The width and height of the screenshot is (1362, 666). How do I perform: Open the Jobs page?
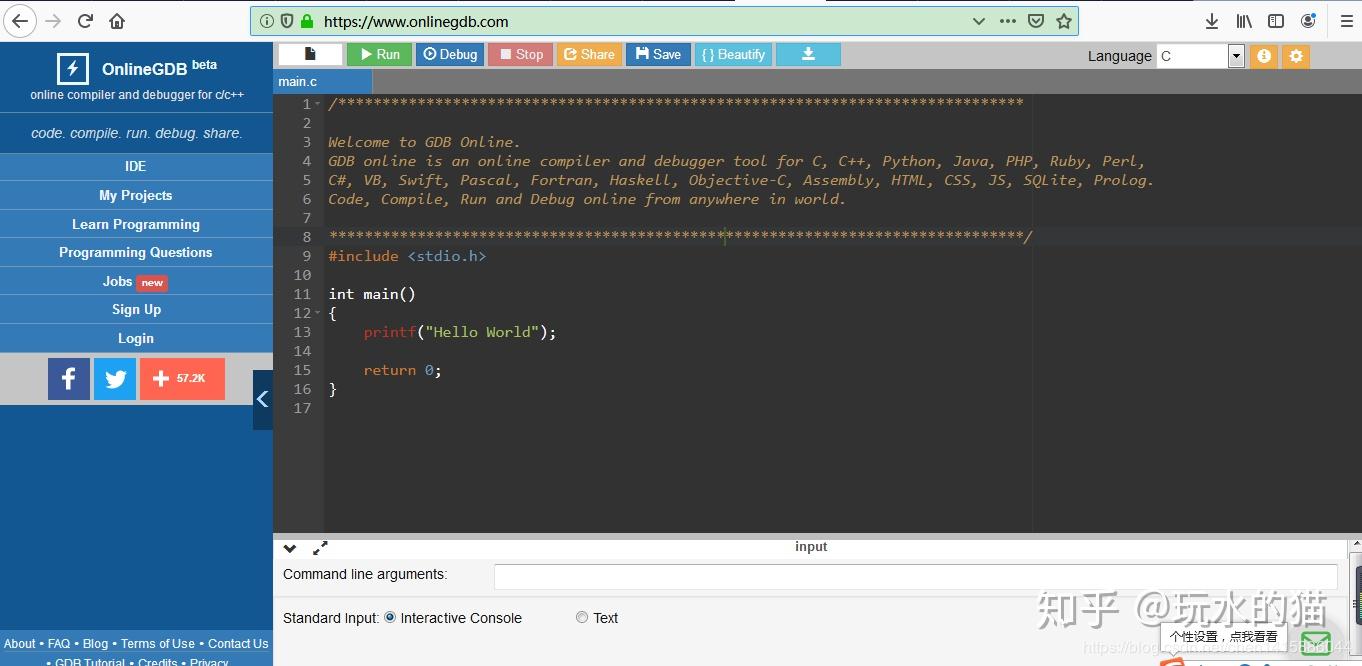(136, 281)
